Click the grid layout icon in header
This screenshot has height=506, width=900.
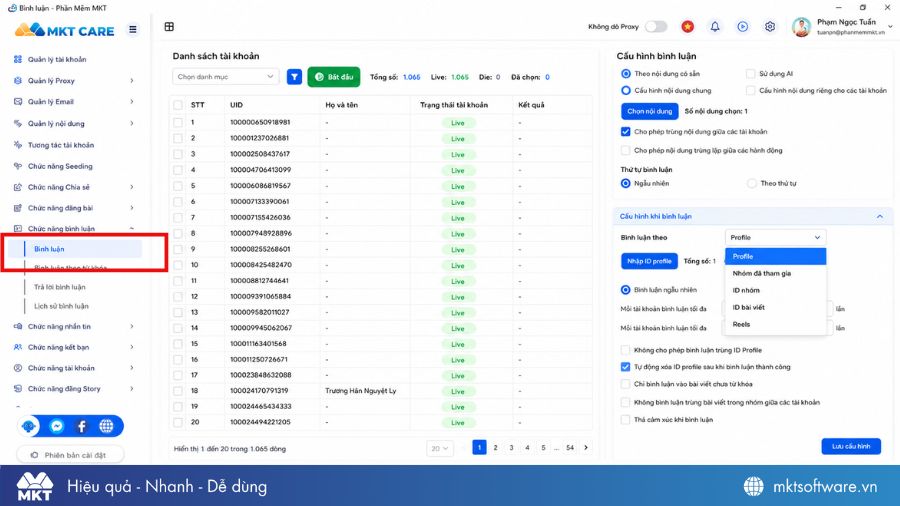pyautogui.click(x=169, y=26)
